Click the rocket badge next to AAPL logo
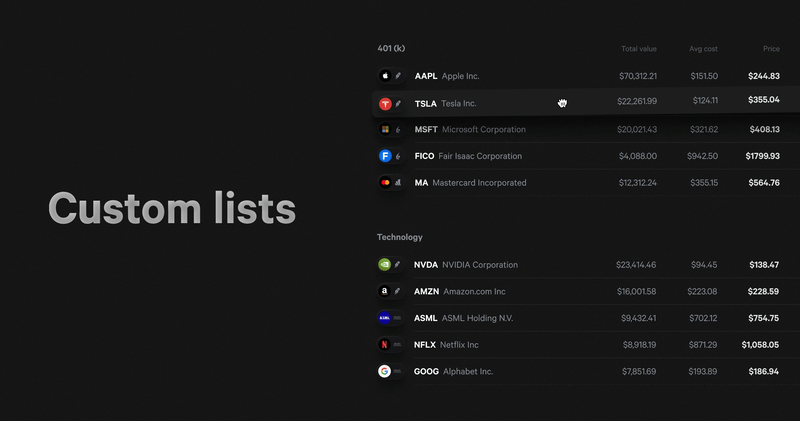 pos(398,76)
